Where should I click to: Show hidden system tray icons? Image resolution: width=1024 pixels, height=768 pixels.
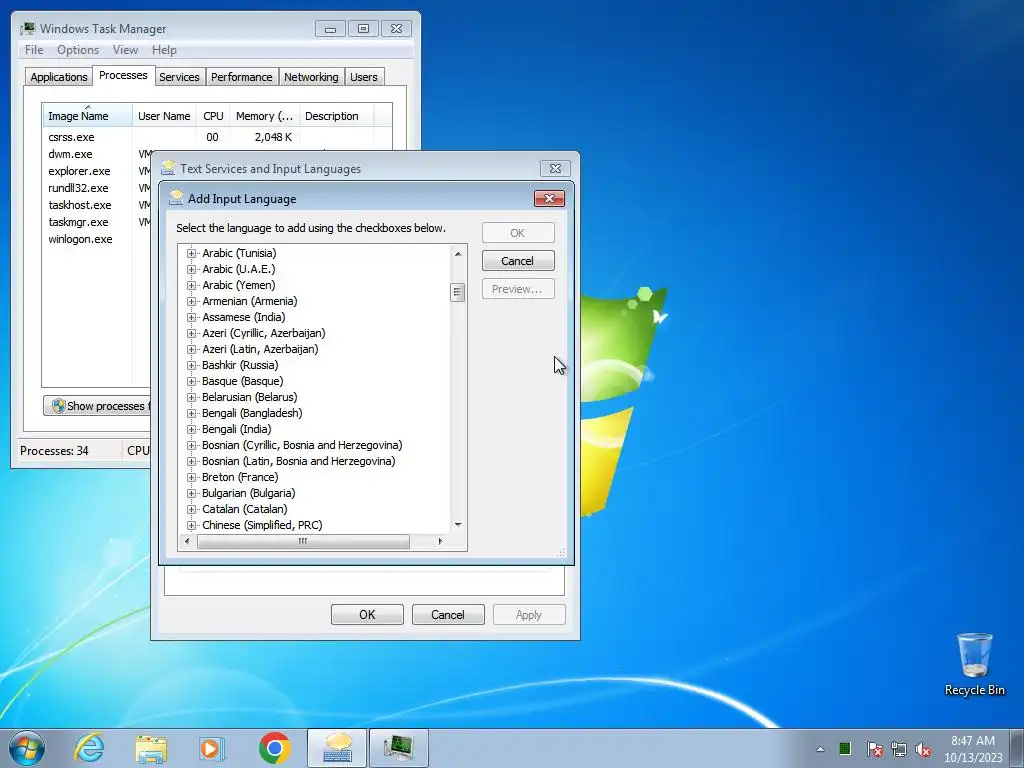click(x=820, y=749)
